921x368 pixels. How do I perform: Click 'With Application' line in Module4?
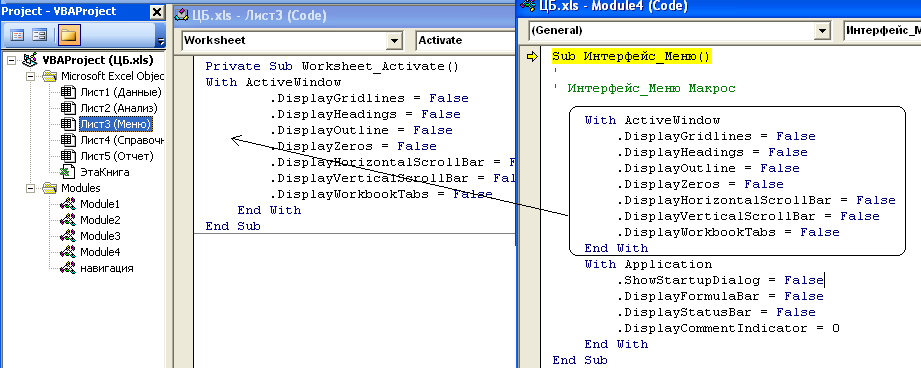(648, 264)
